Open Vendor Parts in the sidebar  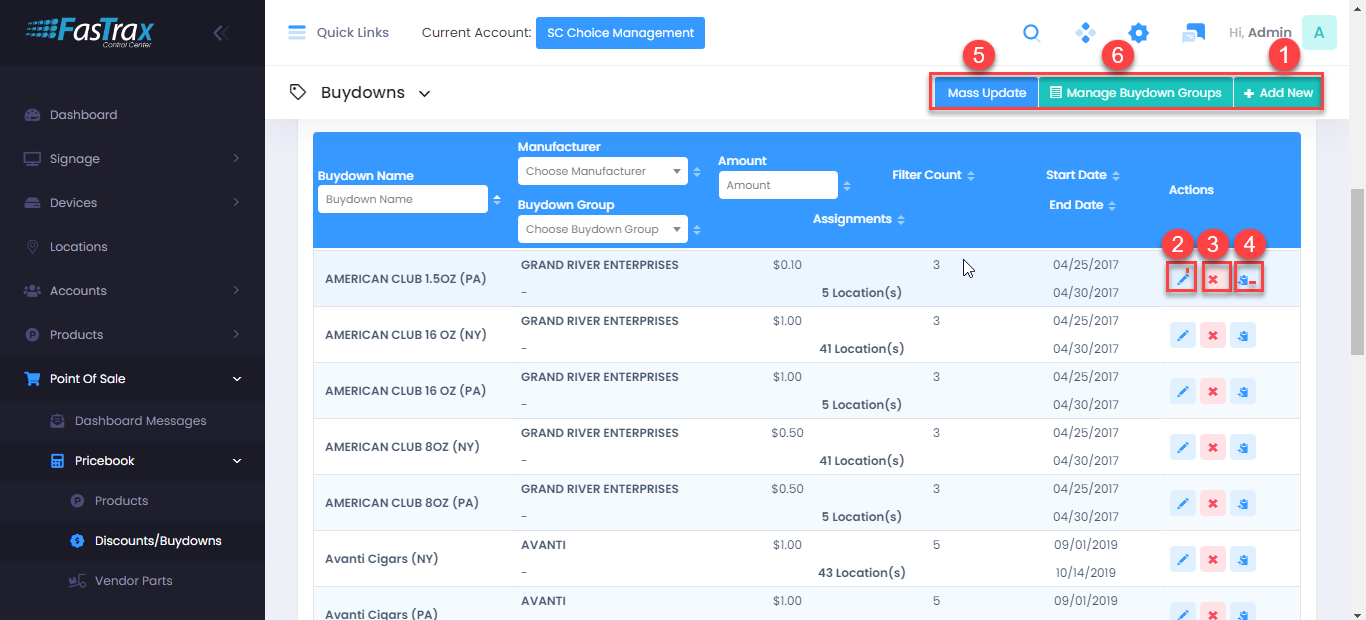click(x=132, y=581)
